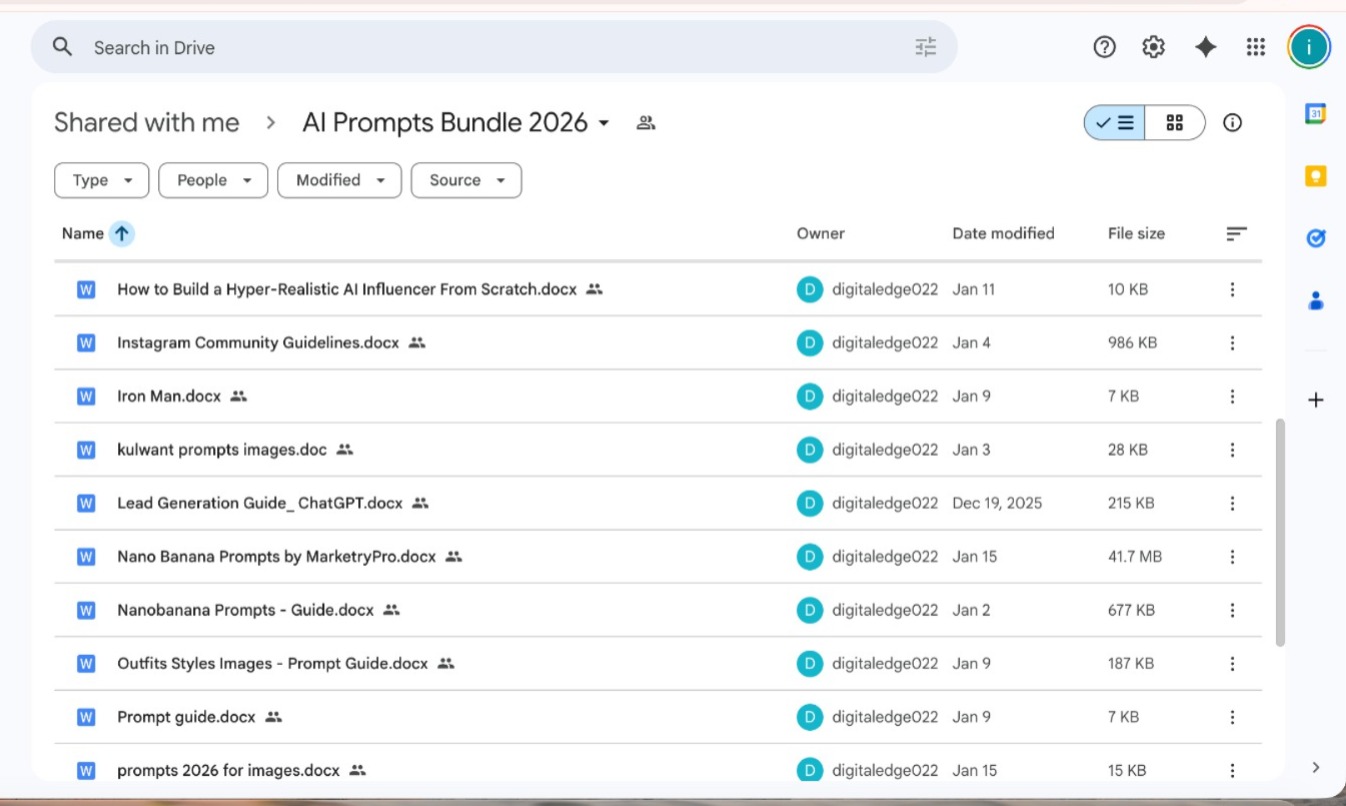Switch to list layout view
1346x806 pixels.
coord(1115,123)
